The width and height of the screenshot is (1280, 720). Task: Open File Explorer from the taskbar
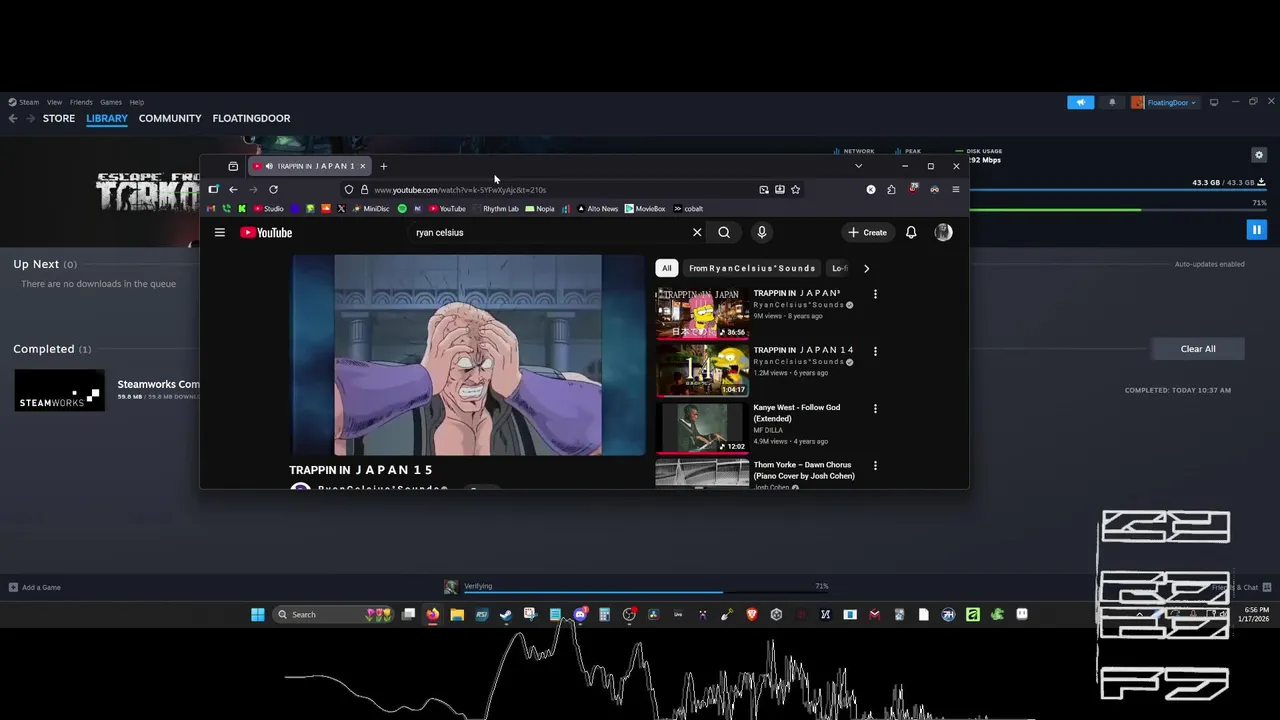point(457,614)
